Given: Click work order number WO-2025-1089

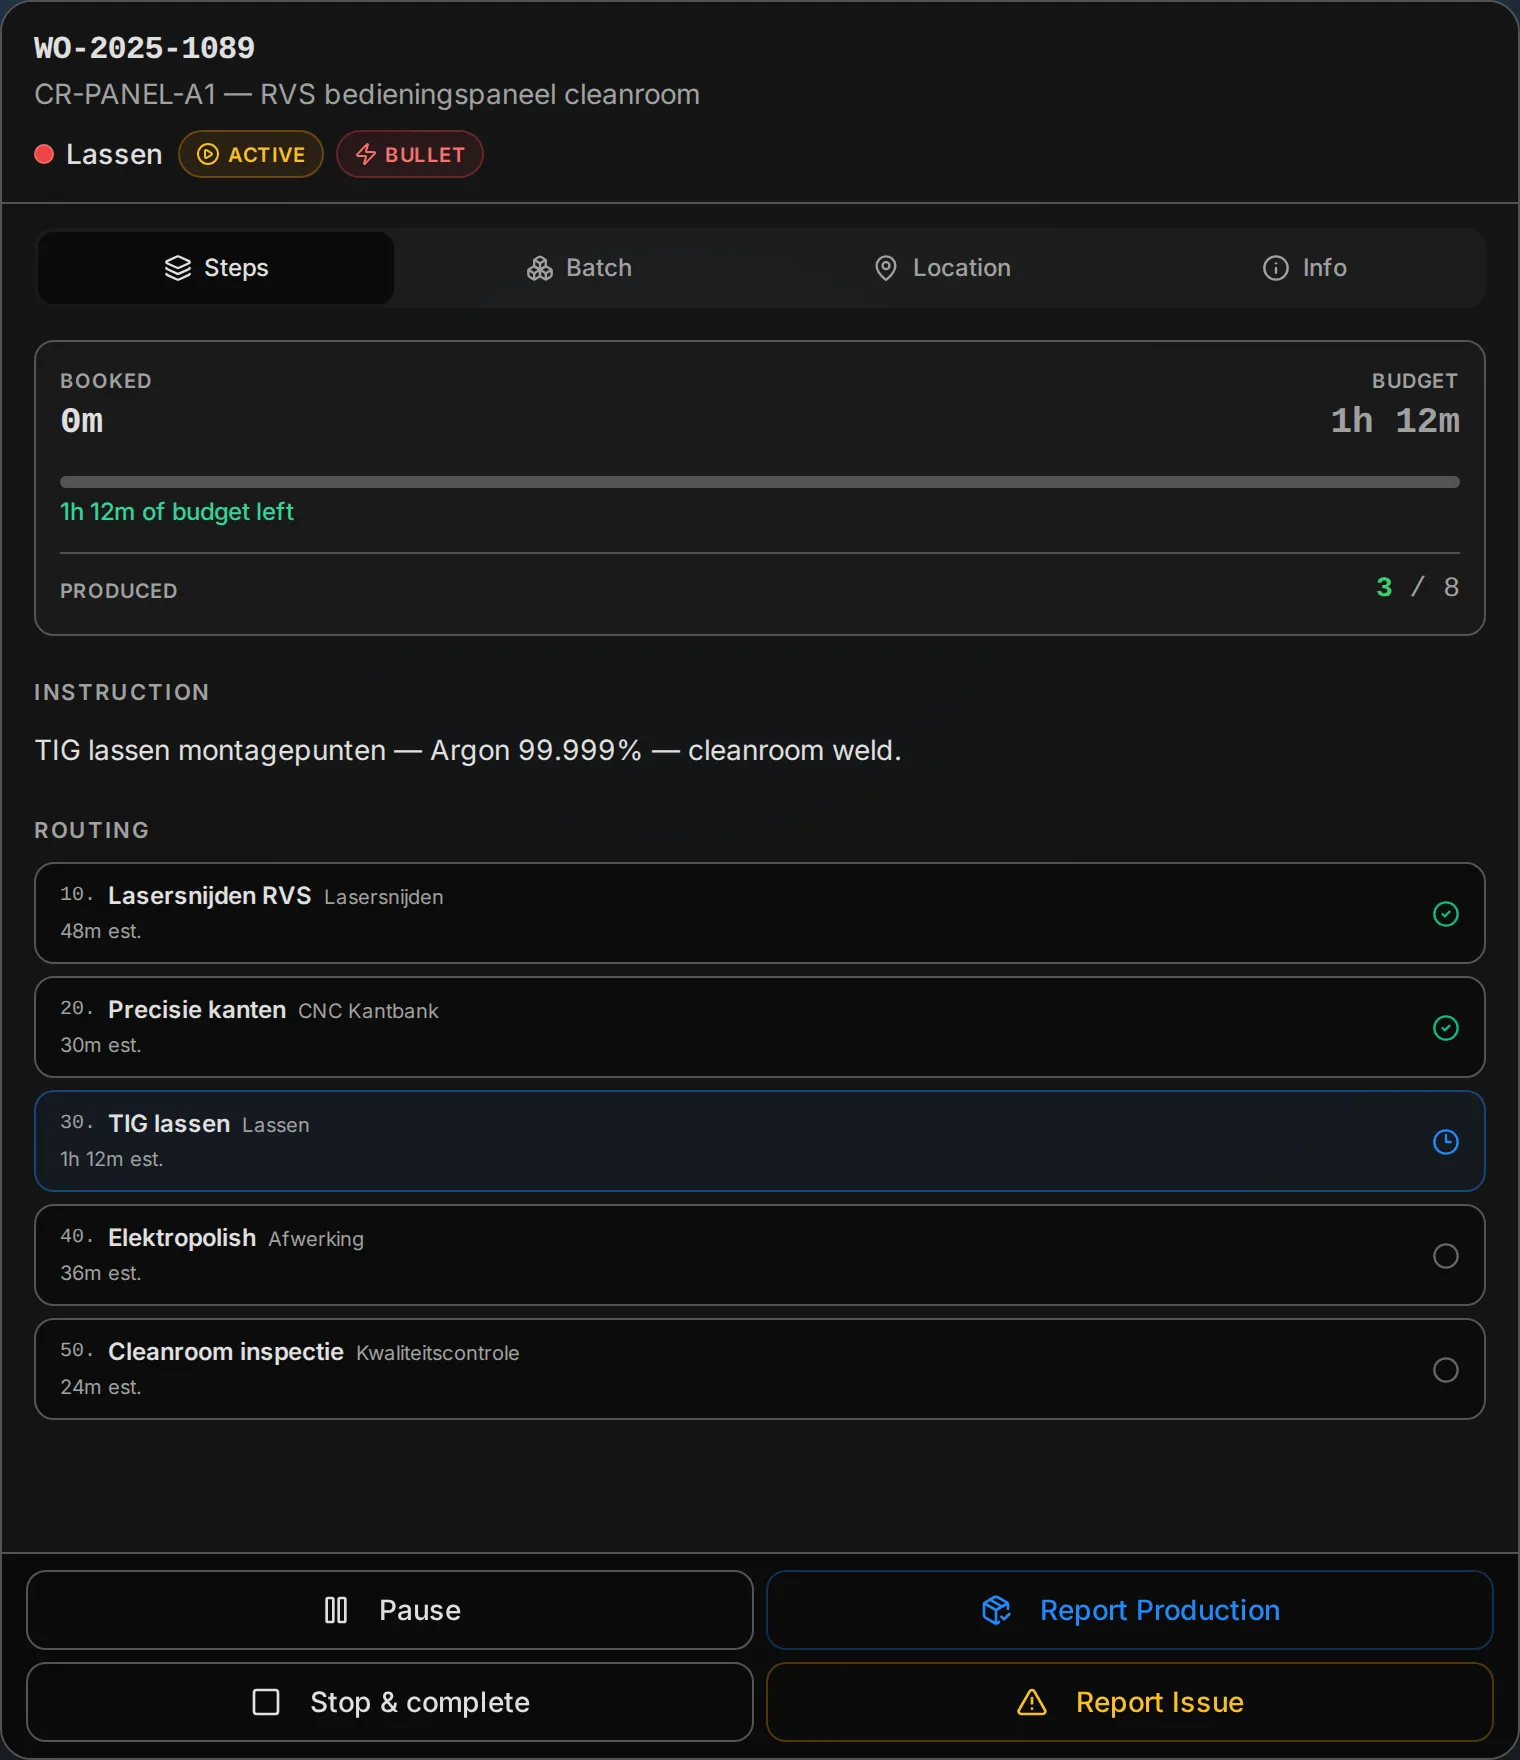Looking at the screenshot, I should pyautogui.click(x=145, y=48).
